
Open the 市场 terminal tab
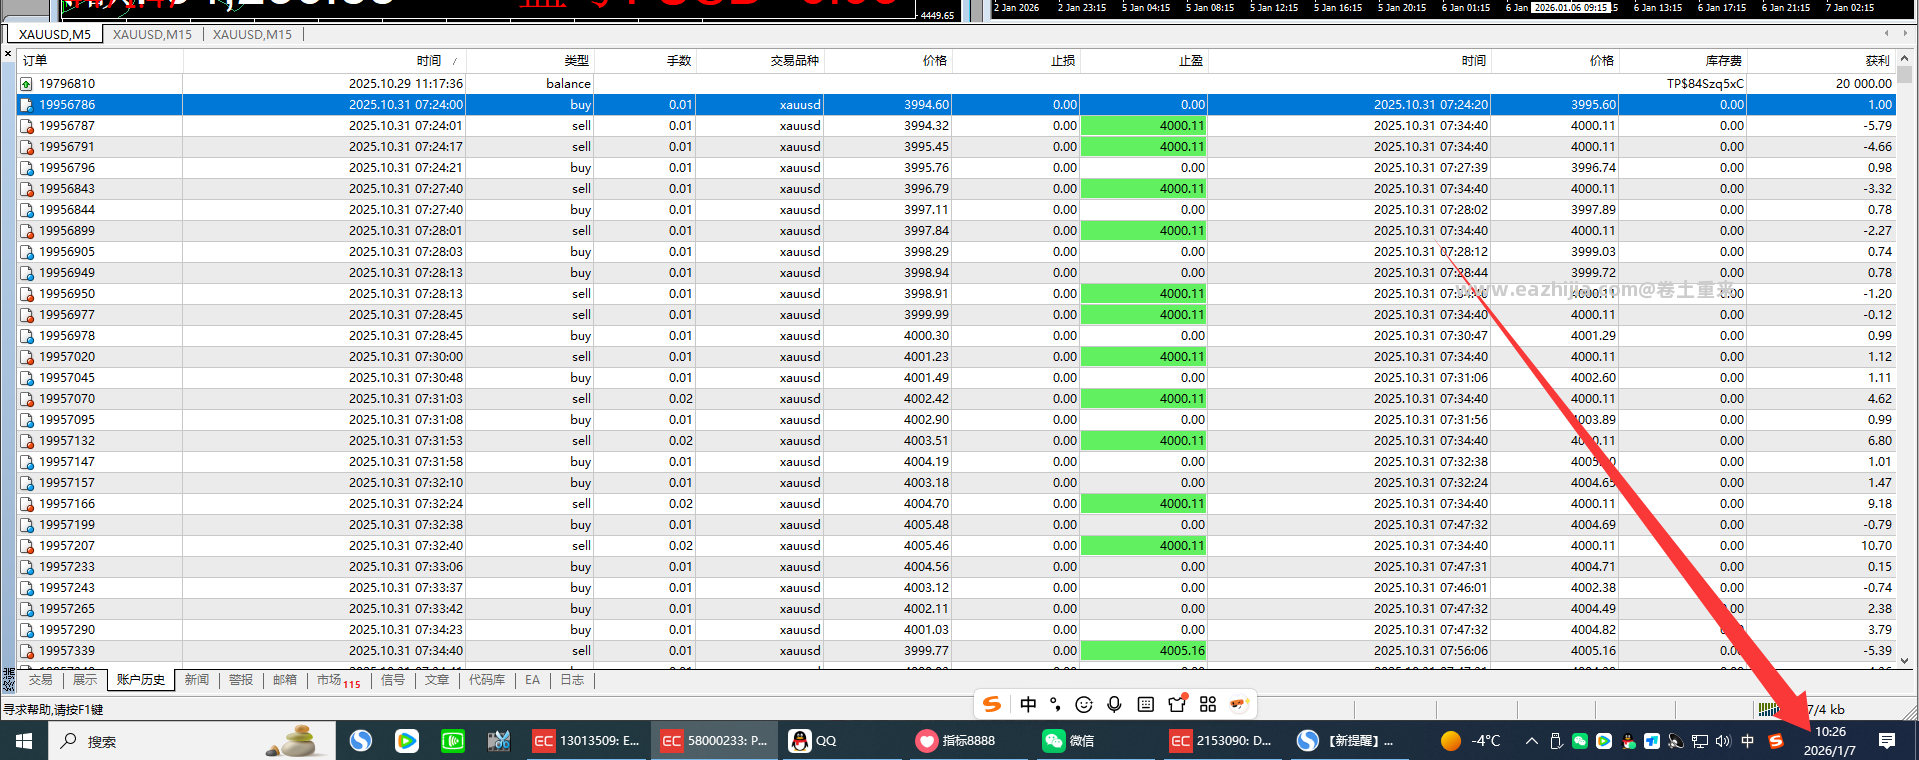pyautogui.click(x=338, y=680)
